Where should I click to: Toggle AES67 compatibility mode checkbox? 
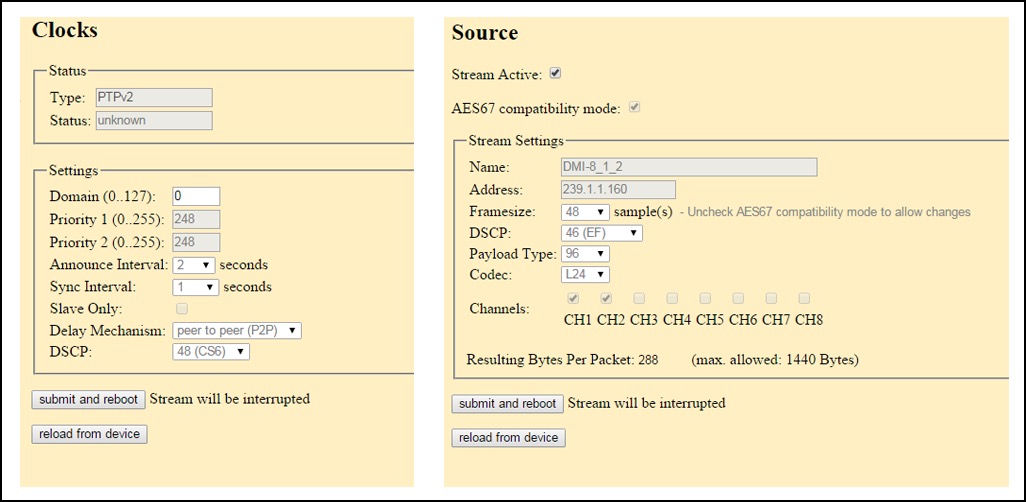(x=634, y=107)
